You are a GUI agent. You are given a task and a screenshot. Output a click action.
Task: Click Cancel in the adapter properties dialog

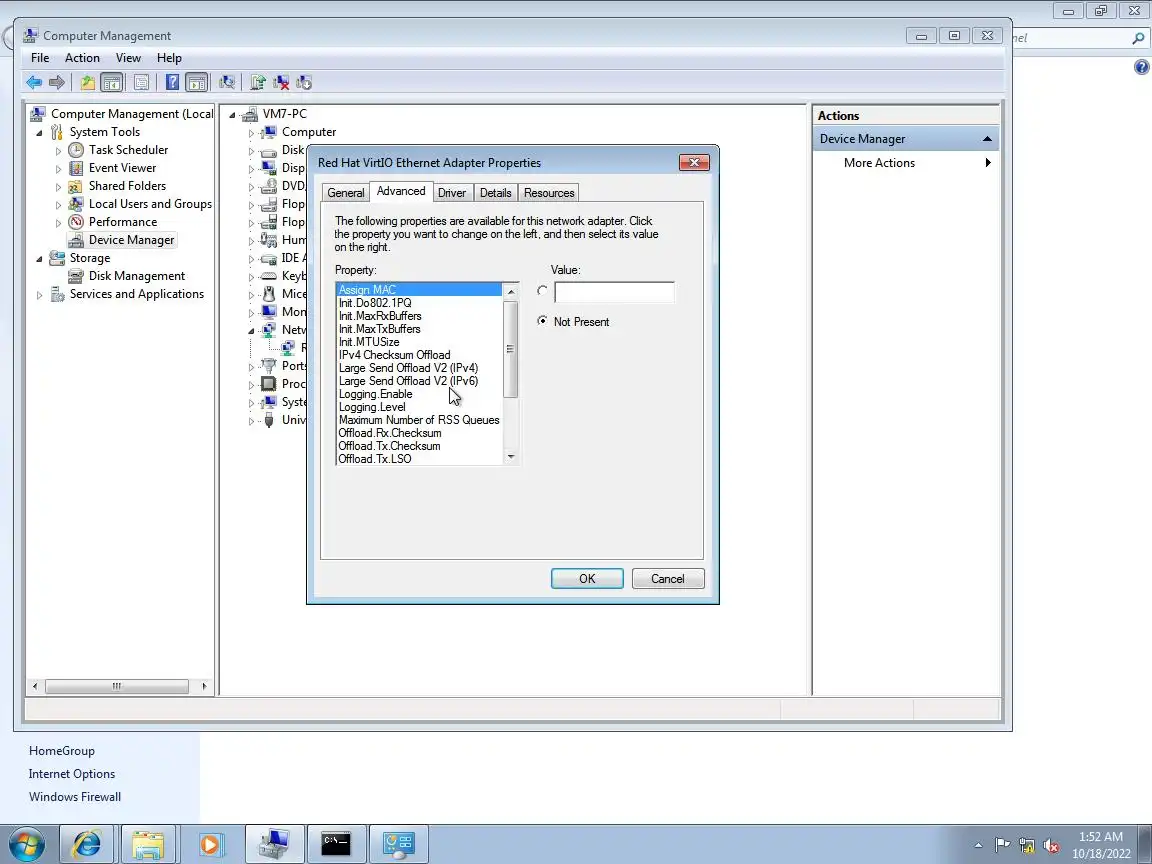click(x=668, y=579)
